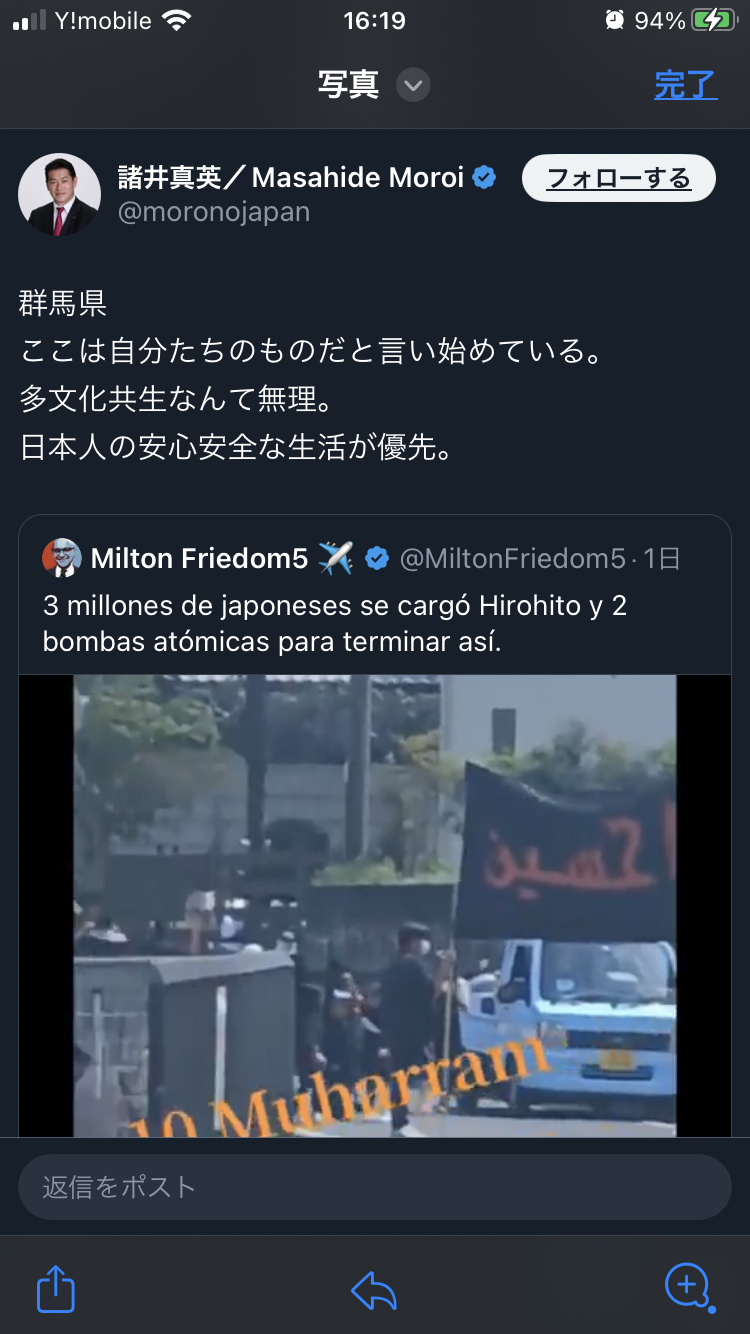The image size is (750, 1334).
Task: Open the @moronojapan handle
Action: pos(214,212)
